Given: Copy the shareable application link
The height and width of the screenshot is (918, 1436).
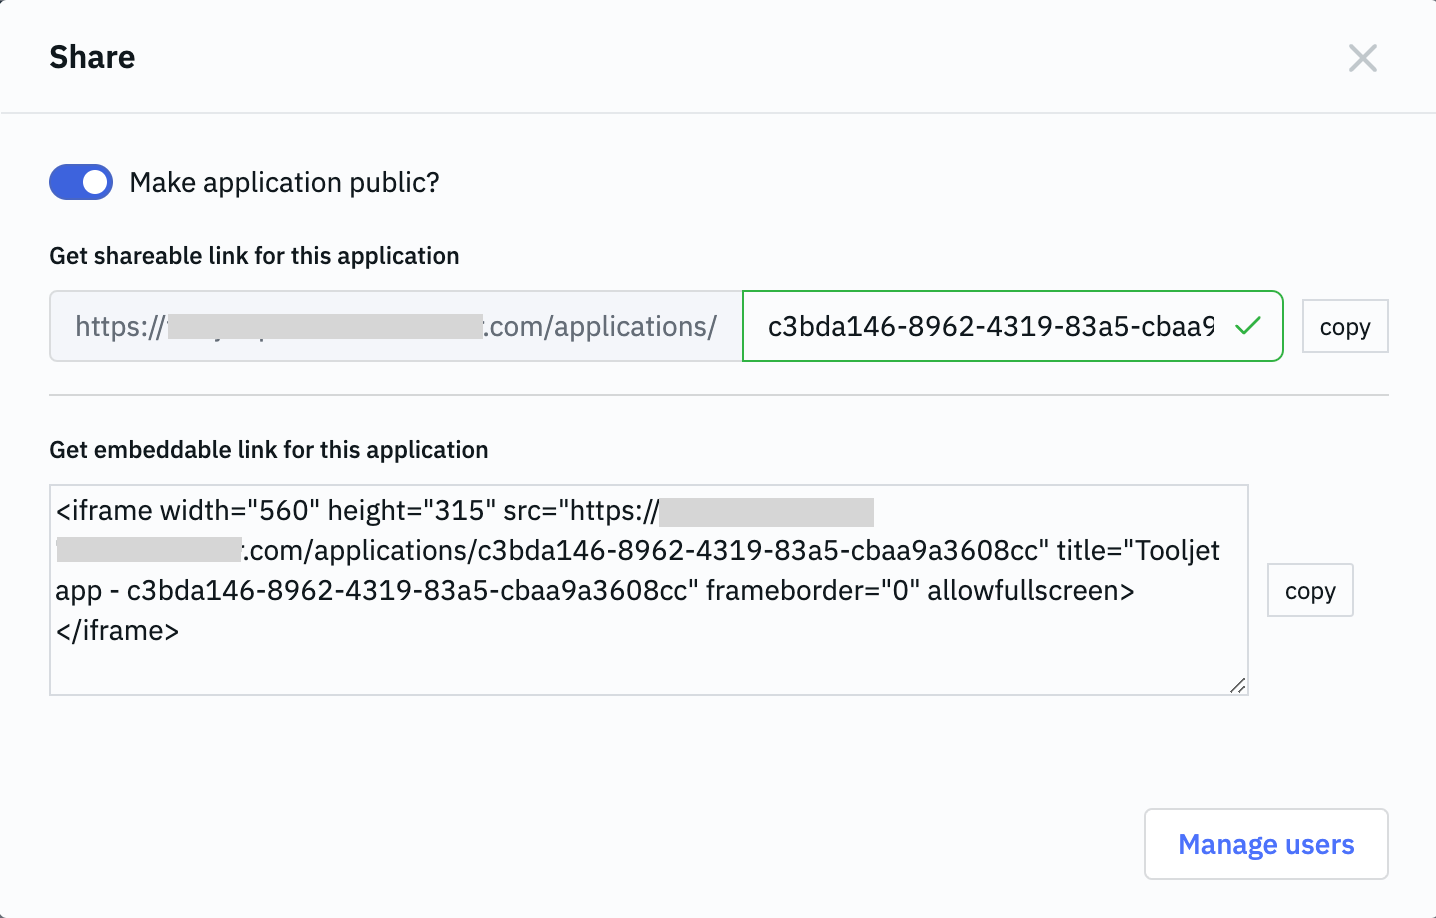Looking at the screenshot, I should point(1344,327).
